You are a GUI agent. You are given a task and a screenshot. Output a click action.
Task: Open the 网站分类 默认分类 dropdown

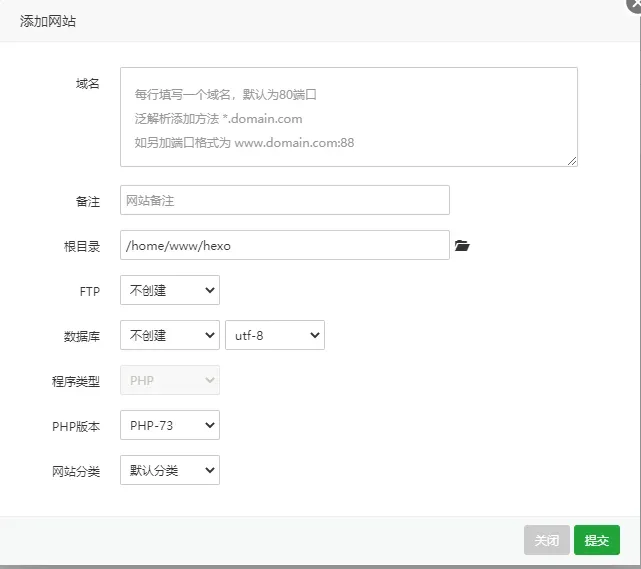[170, 470]
